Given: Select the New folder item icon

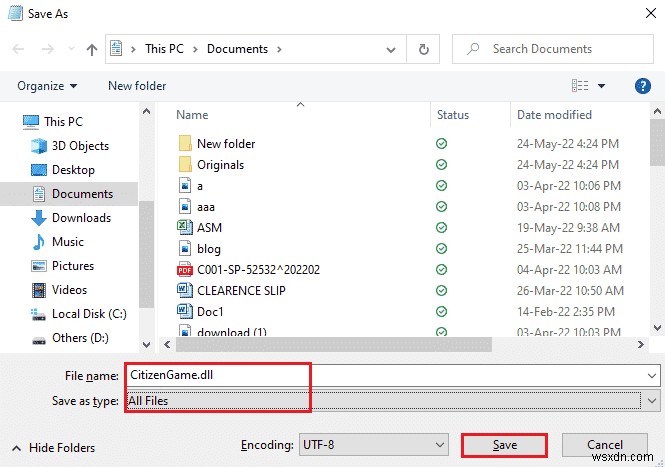Looking at the screenshot, I should coord(185,144).
